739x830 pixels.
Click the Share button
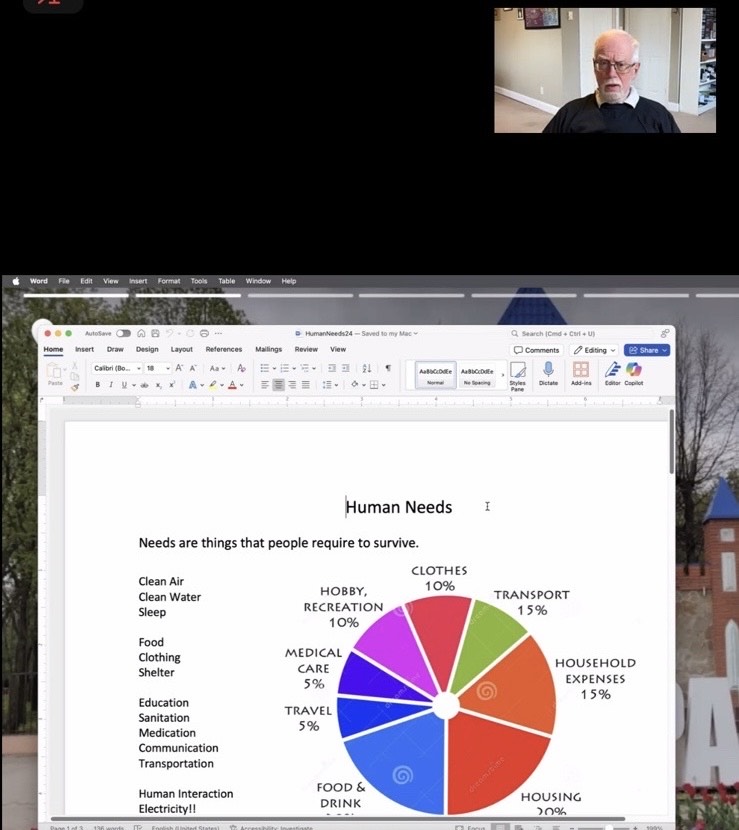(646, 350)
